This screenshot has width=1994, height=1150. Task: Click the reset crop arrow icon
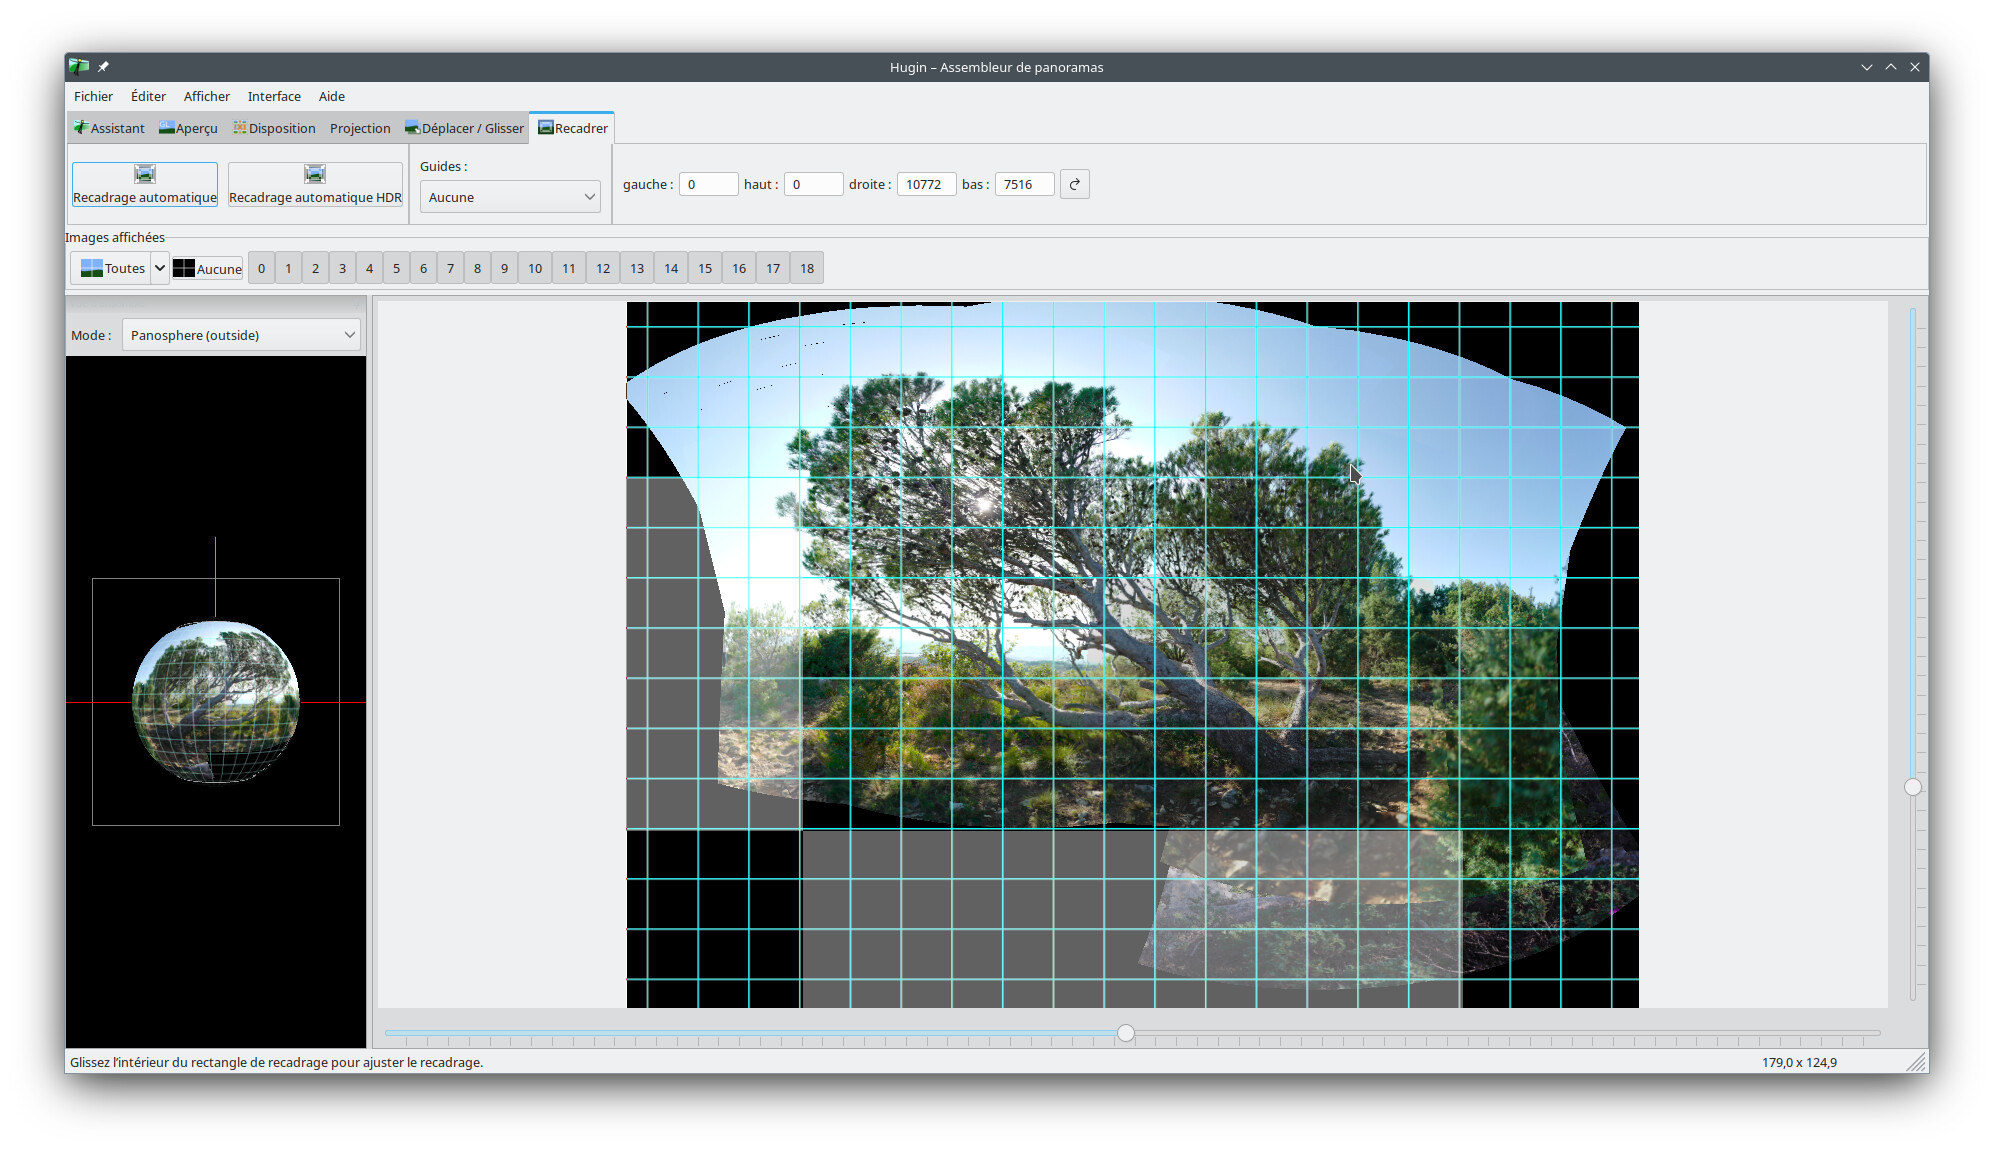pyautogui.click(x=1075, y=184)
